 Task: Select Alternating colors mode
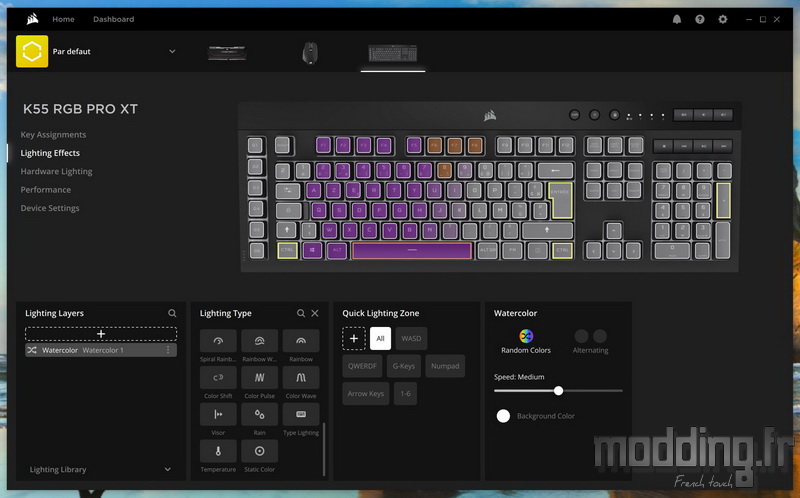coord(590,341)
